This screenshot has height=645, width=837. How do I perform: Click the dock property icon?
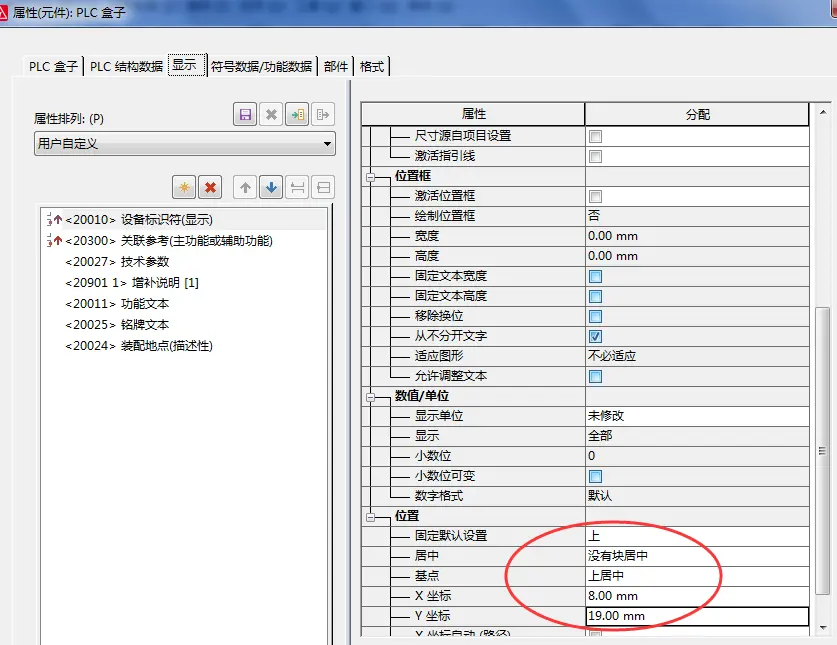pyautogui.click(x=297, y=187)
